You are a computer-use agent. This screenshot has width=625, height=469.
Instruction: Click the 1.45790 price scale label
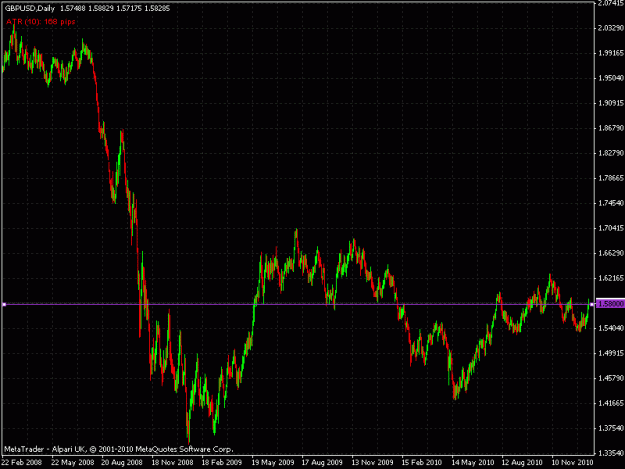pos(611,378)
